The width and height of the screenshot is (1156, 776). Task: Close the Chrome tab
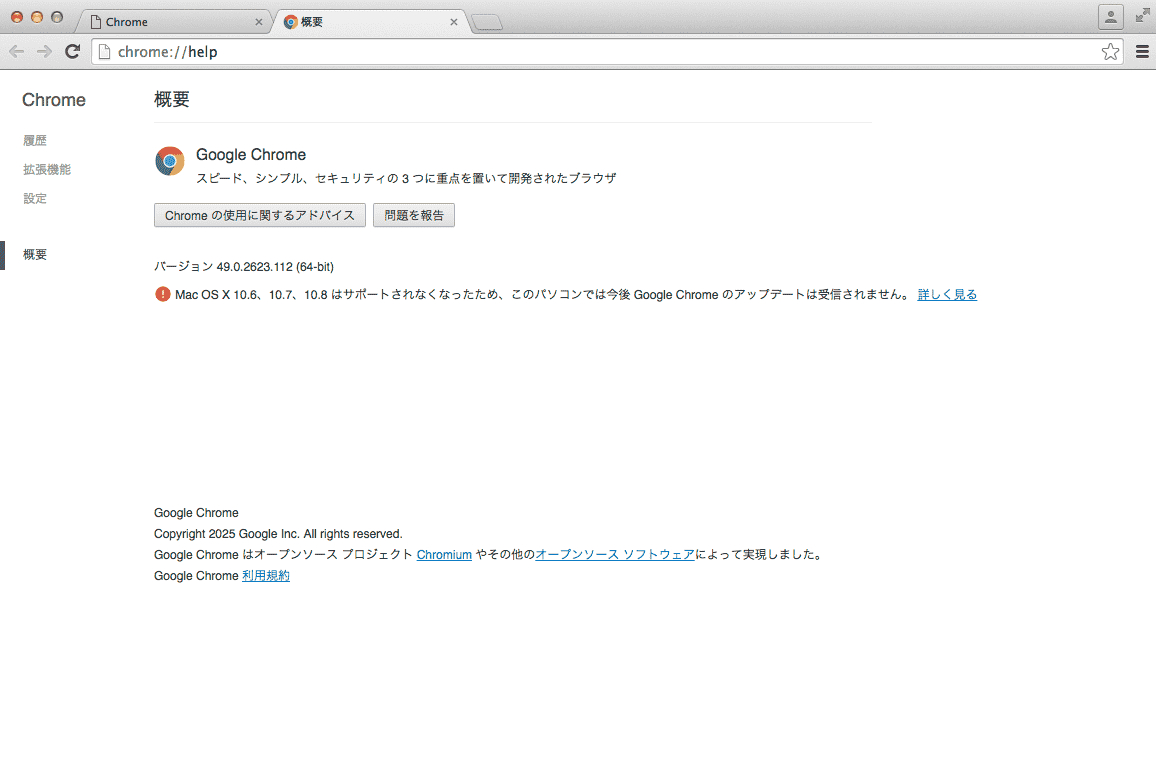tap(259, 22)
